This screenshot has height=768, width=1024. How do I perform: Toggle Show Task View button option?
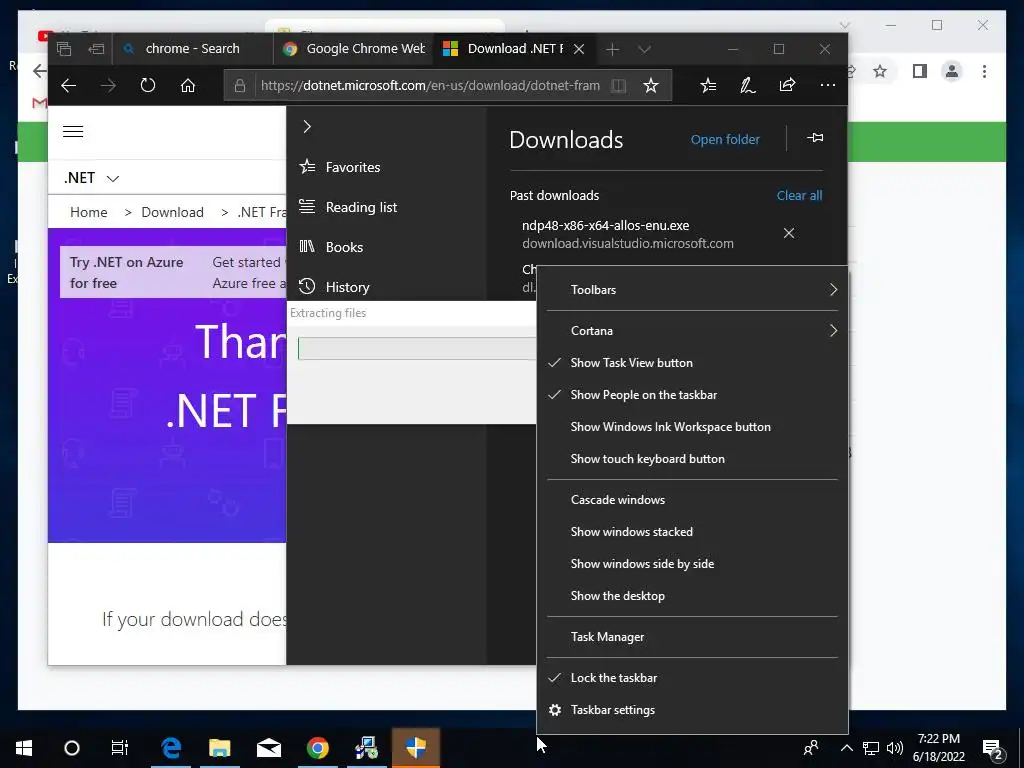[692, 363]
